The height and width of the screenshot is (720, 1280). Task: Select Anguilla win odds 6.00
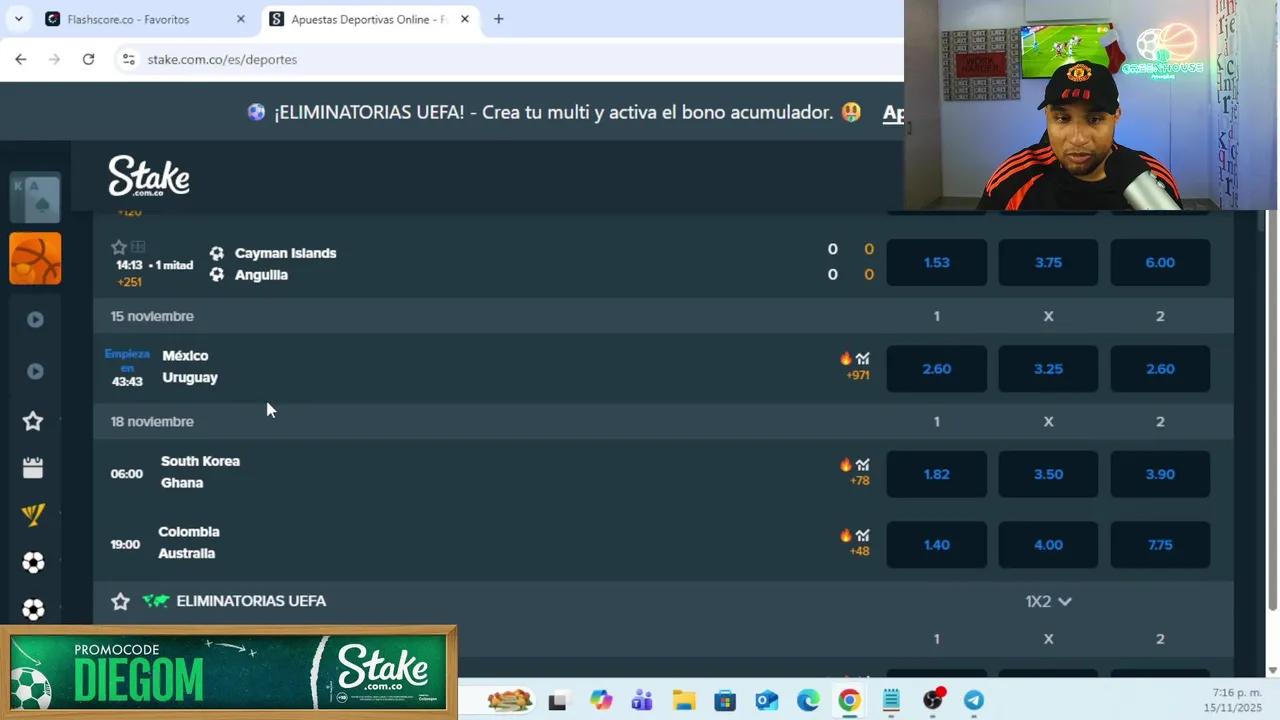coord(1160,262)
